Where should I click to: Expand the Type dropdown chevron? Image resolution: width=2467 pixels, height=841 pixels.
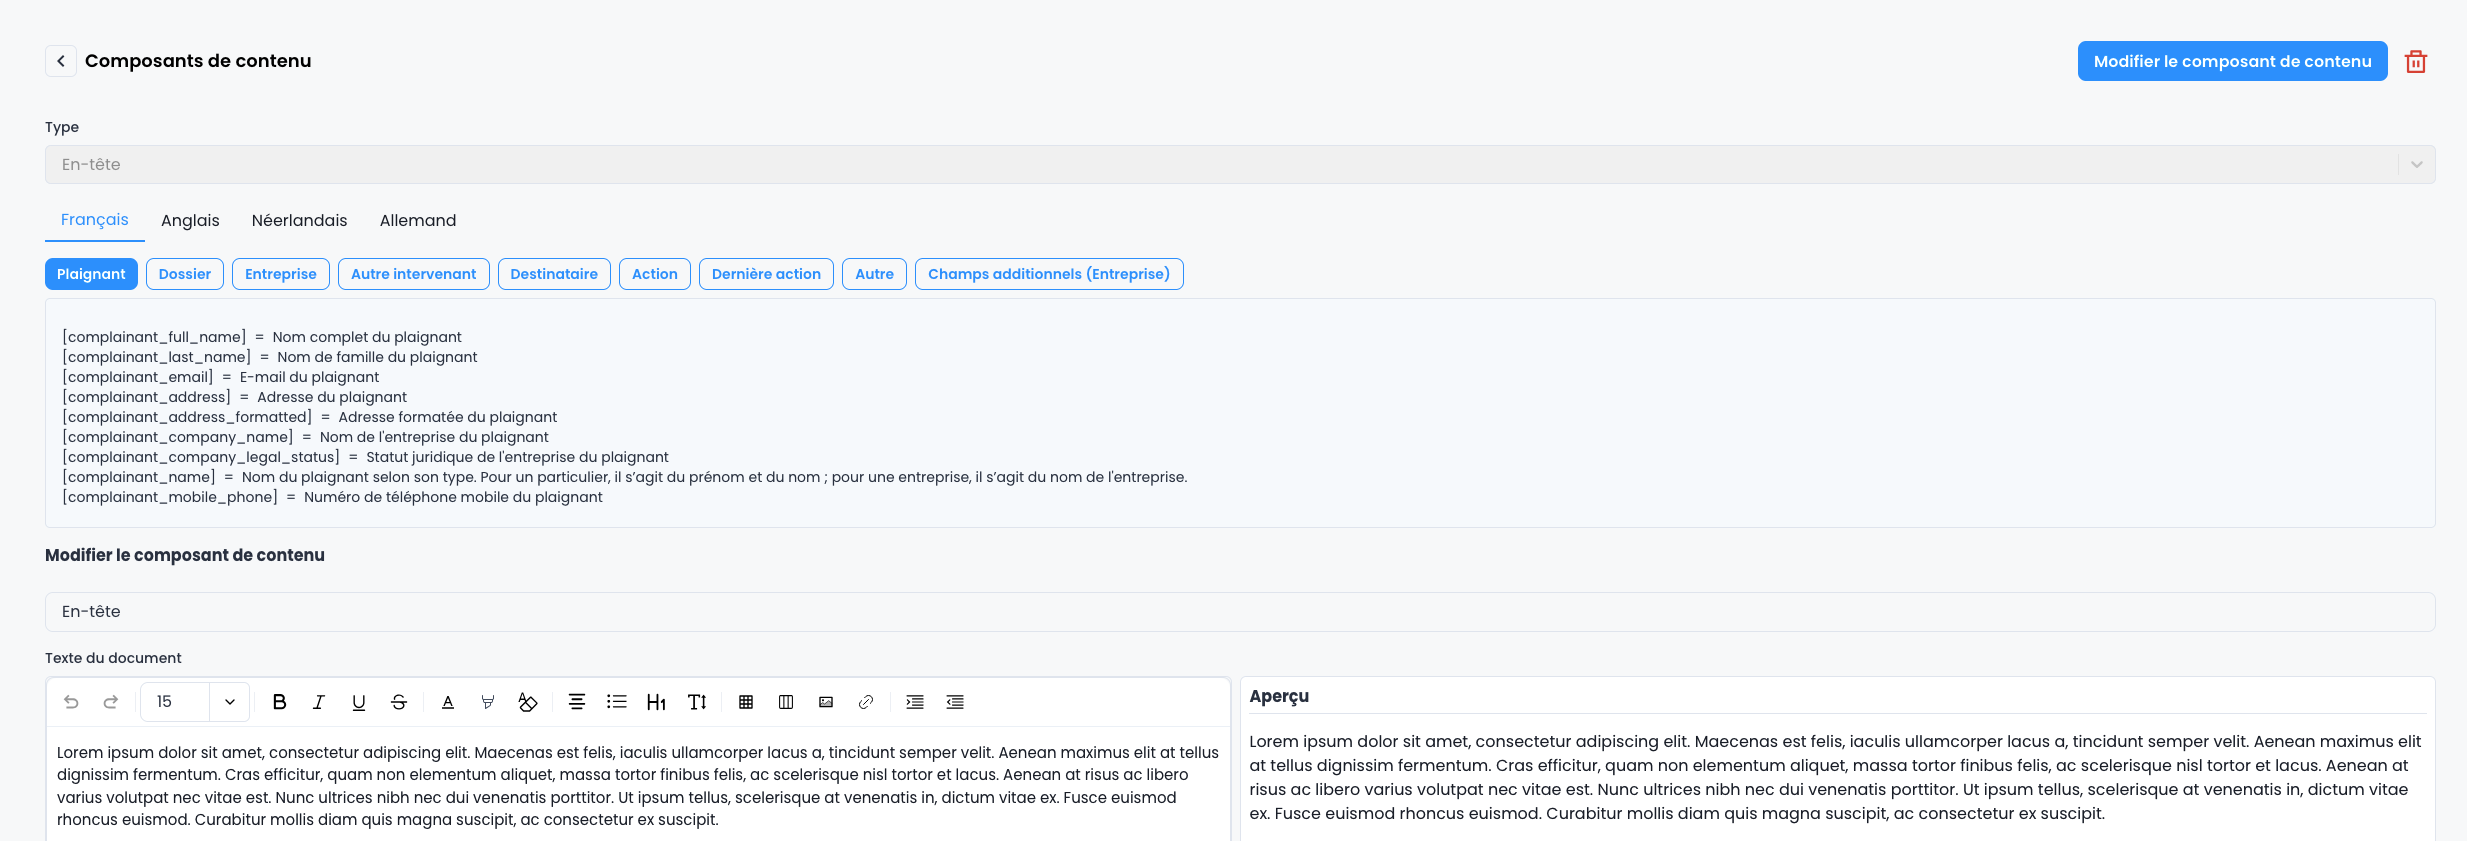coord(2416,165)
